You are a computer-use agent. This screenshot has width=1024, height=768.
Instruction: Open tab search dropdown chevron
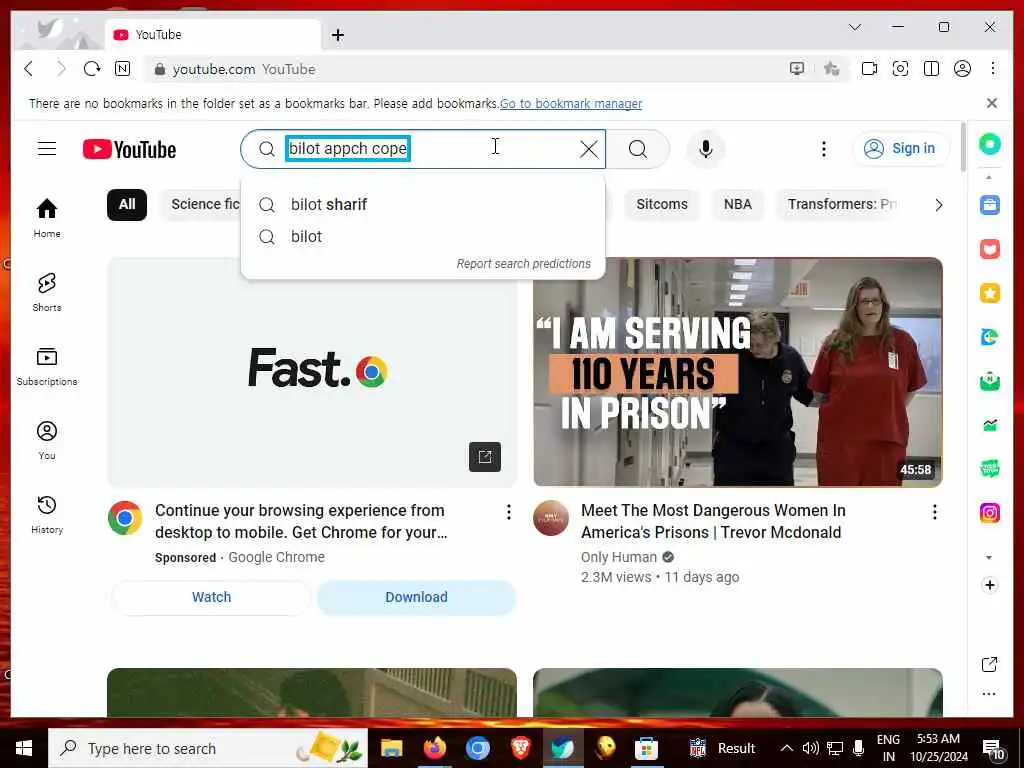(x=854, y=27)
